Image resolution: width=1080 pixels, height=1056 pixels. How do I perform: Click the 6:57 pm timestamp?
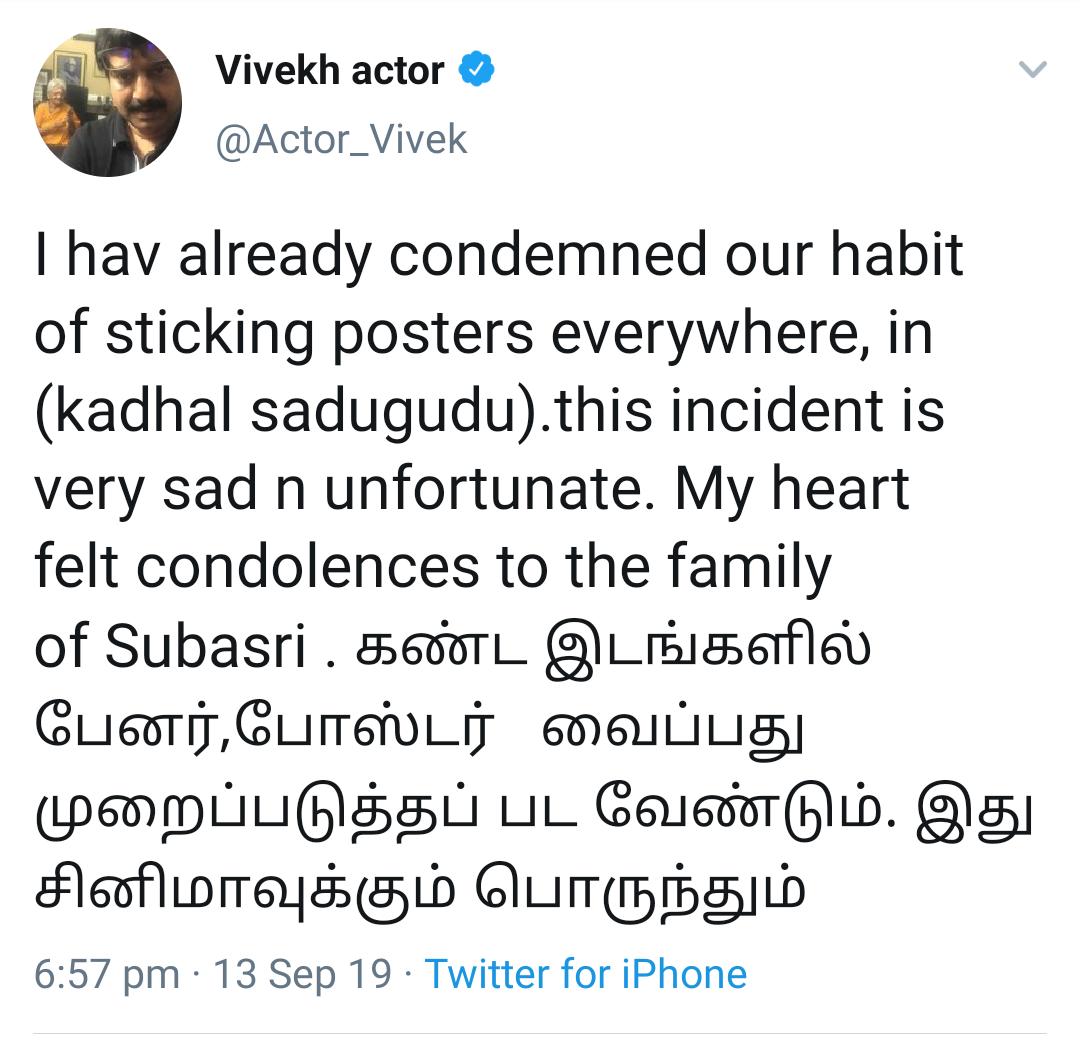[106, 973]
